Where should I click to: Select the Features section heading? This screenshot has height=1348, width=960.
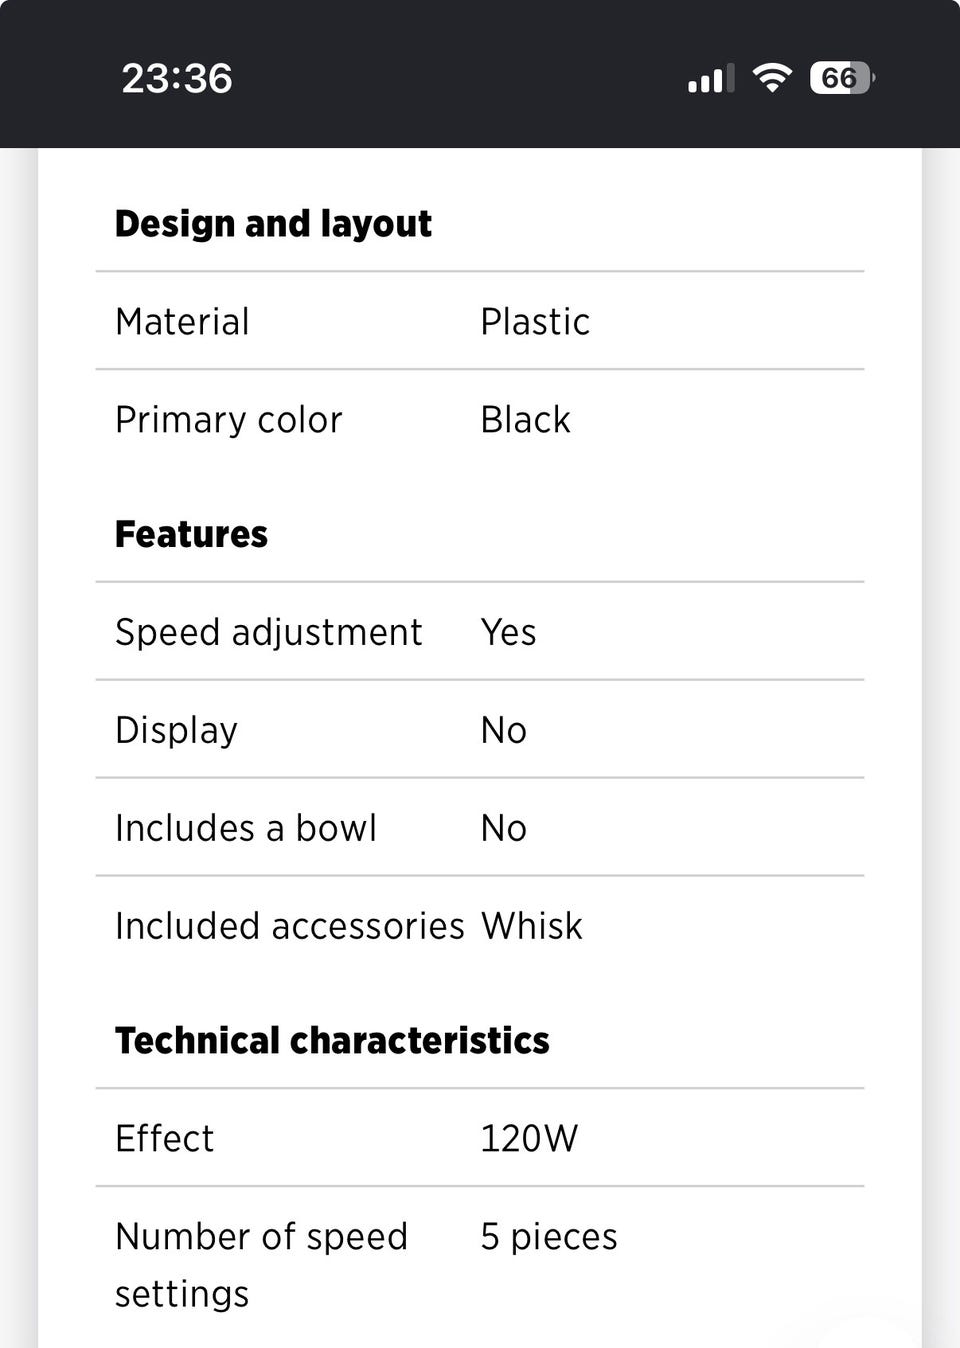pos(191,534)
